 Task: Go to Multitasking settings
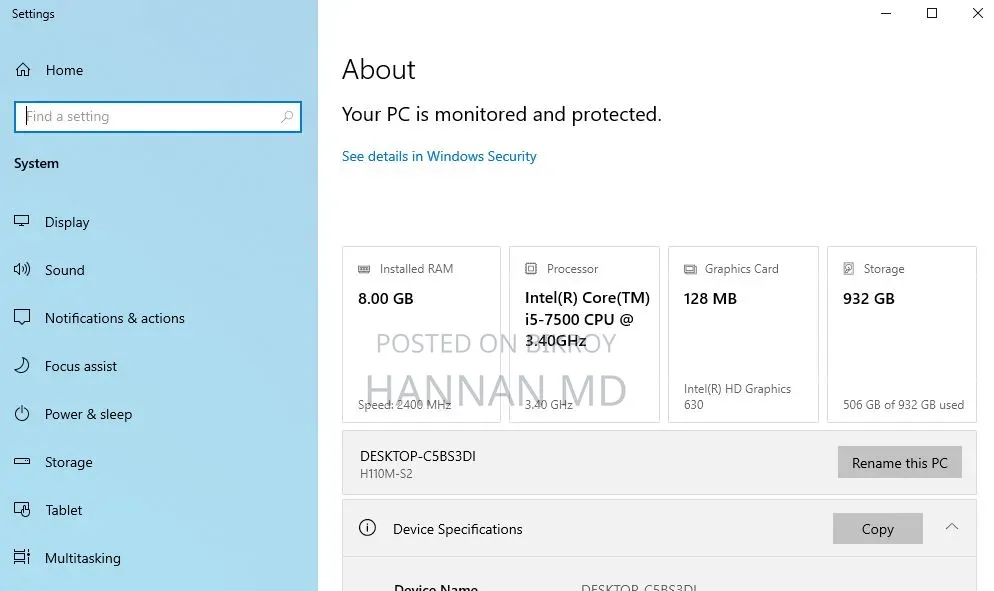82,558
